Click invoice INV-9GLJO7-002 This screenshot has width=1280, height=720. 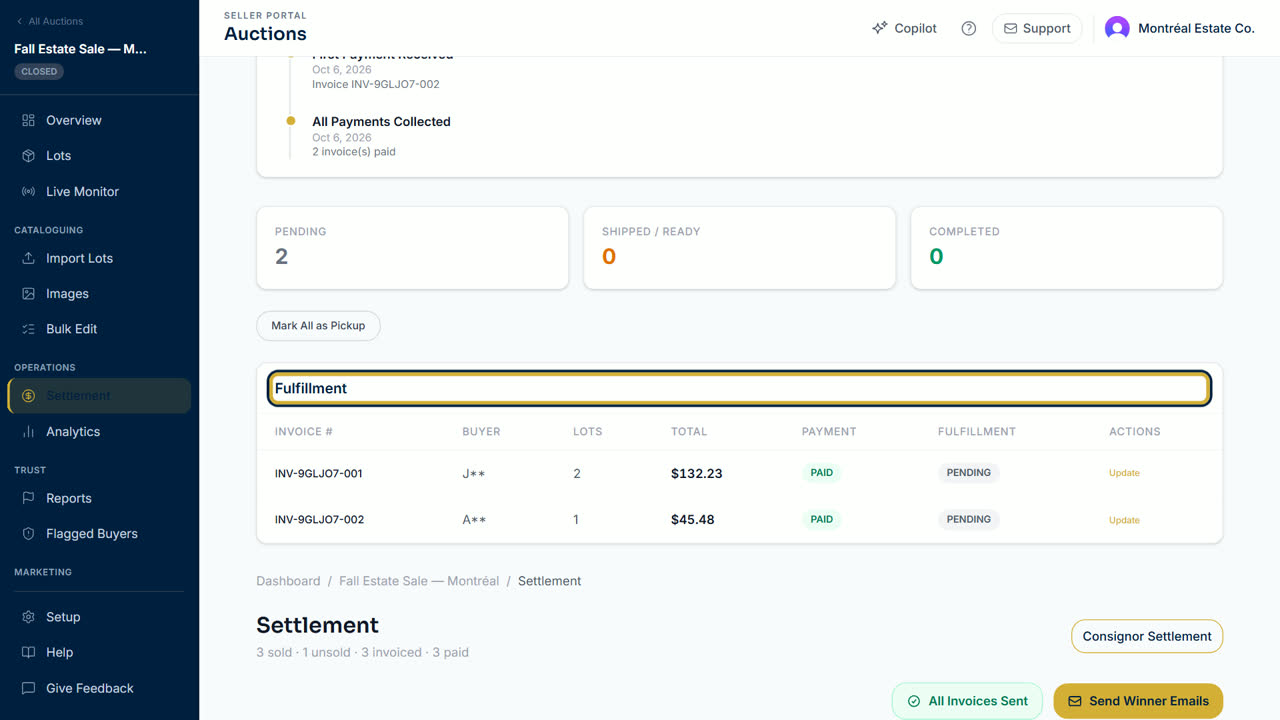(319, 520)
